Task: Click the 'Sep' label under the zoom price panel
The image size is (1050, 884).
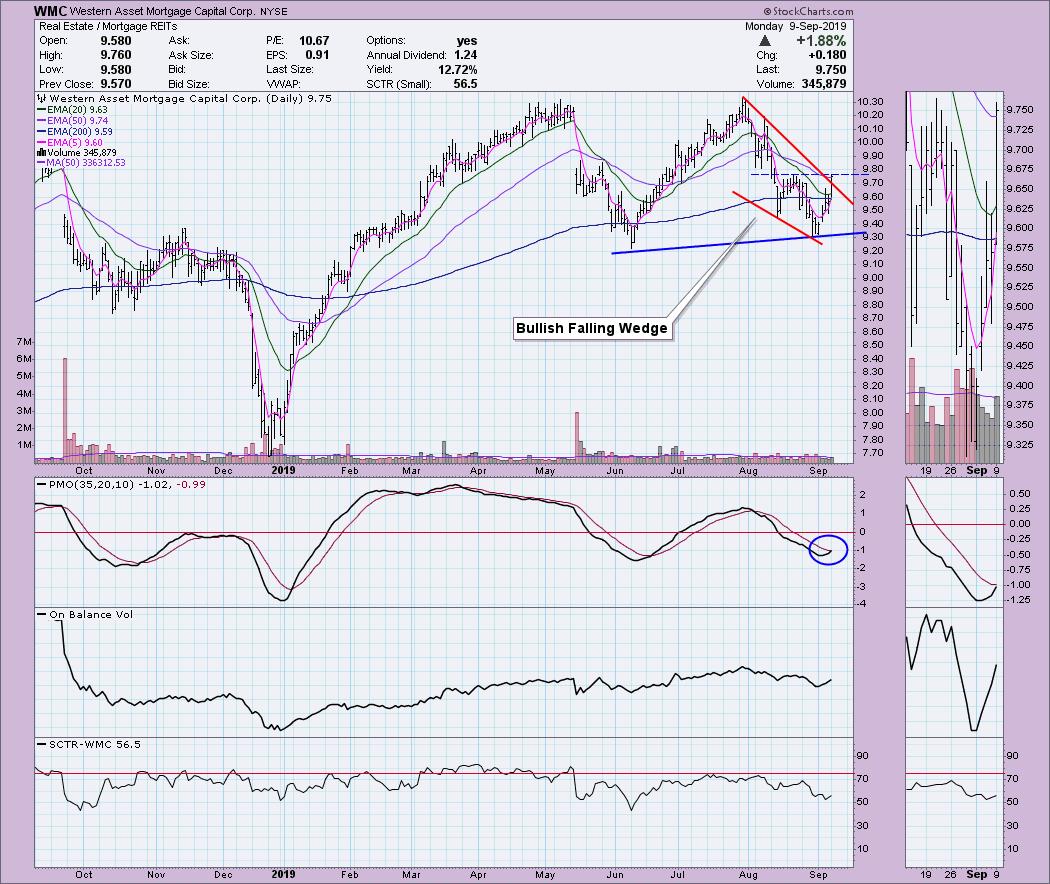Action: (x=976, y=470)
